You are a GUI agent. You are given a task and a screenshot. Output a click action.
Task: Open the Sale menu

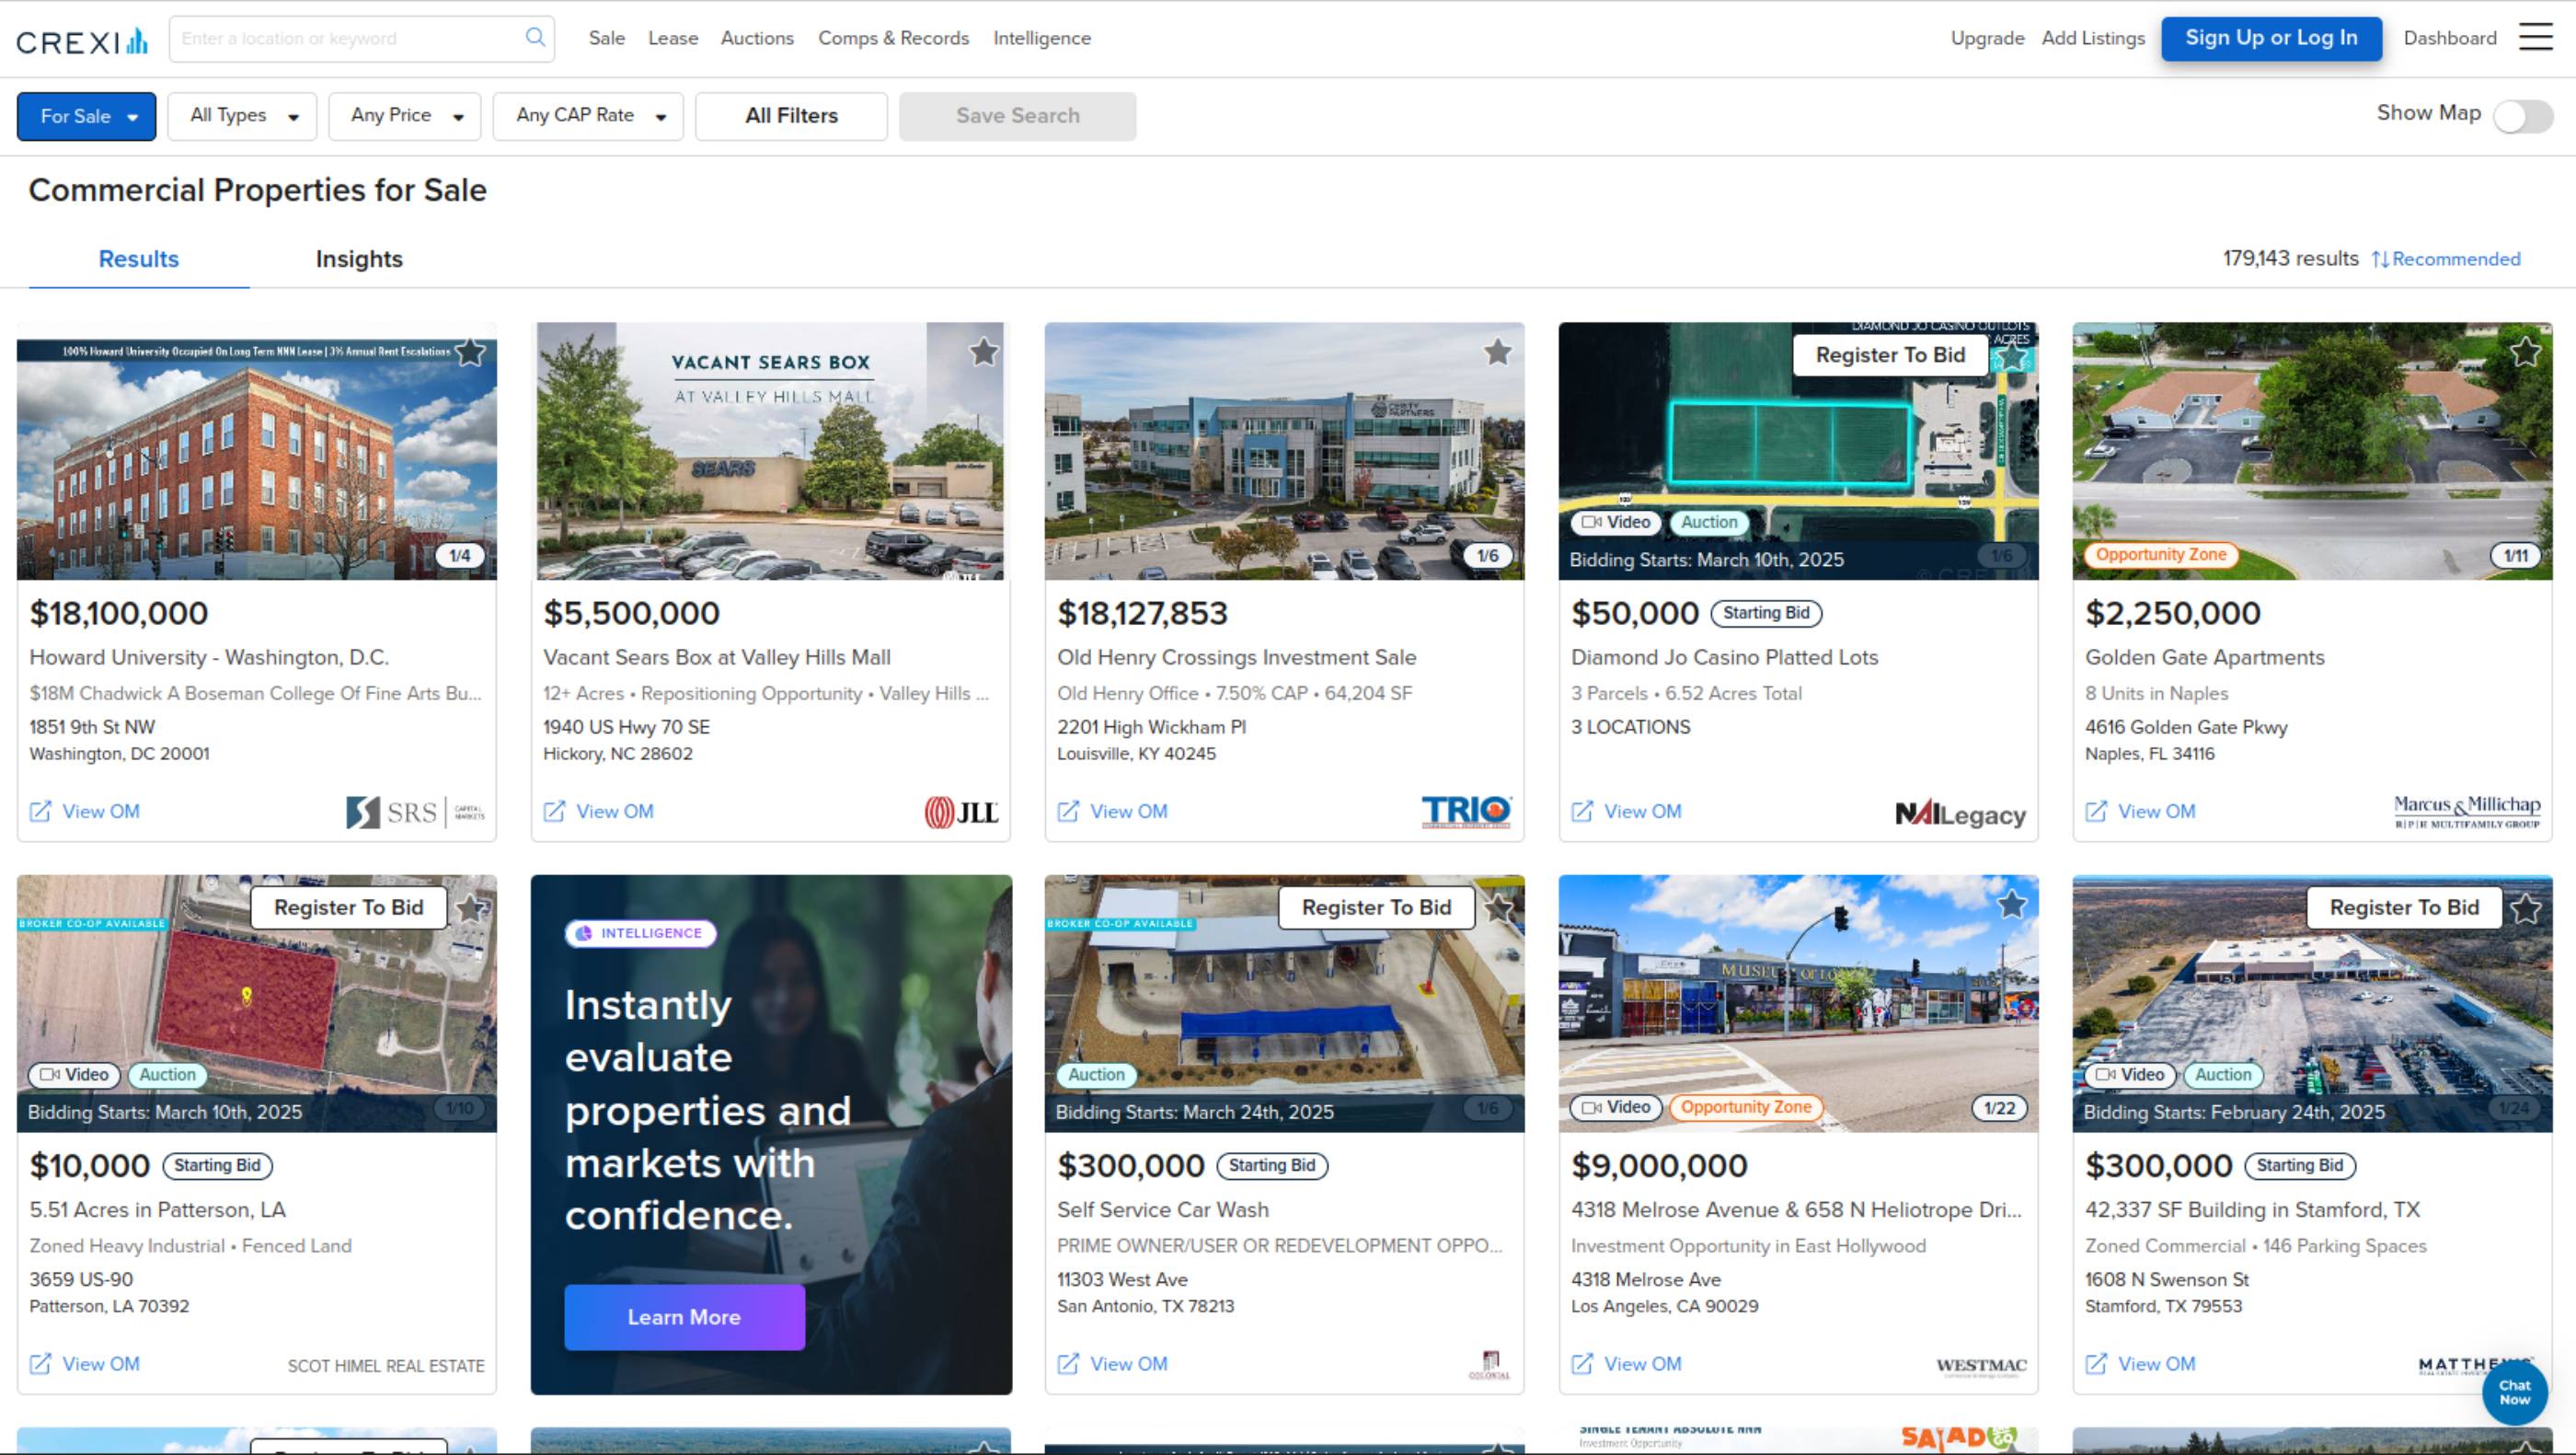click(607, 38)
